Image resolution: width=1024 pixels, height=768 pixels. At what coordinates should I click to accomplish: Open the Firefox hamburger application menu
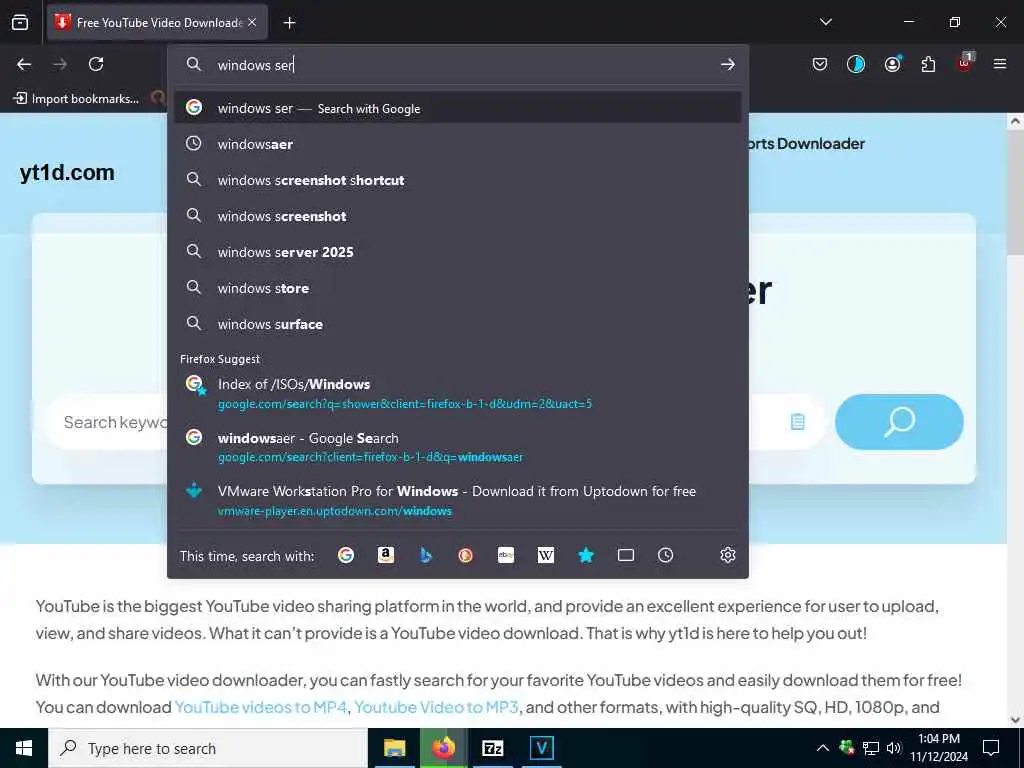tap(1000, 64)
